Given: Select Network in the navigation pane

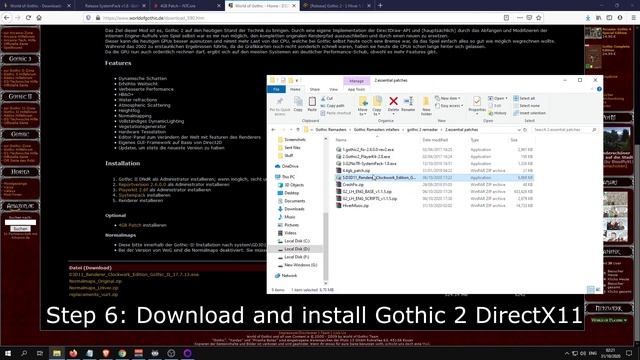Looking at the screenshot, I should pyautogui.click(x=289, y=276).
